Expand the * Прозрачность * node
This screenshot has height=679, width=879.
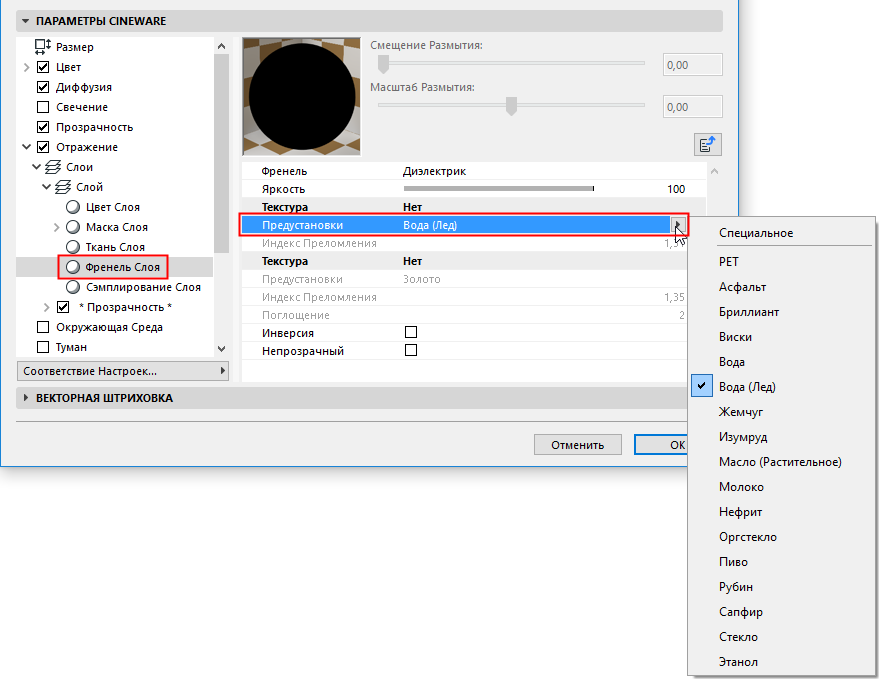coord(47,307)
